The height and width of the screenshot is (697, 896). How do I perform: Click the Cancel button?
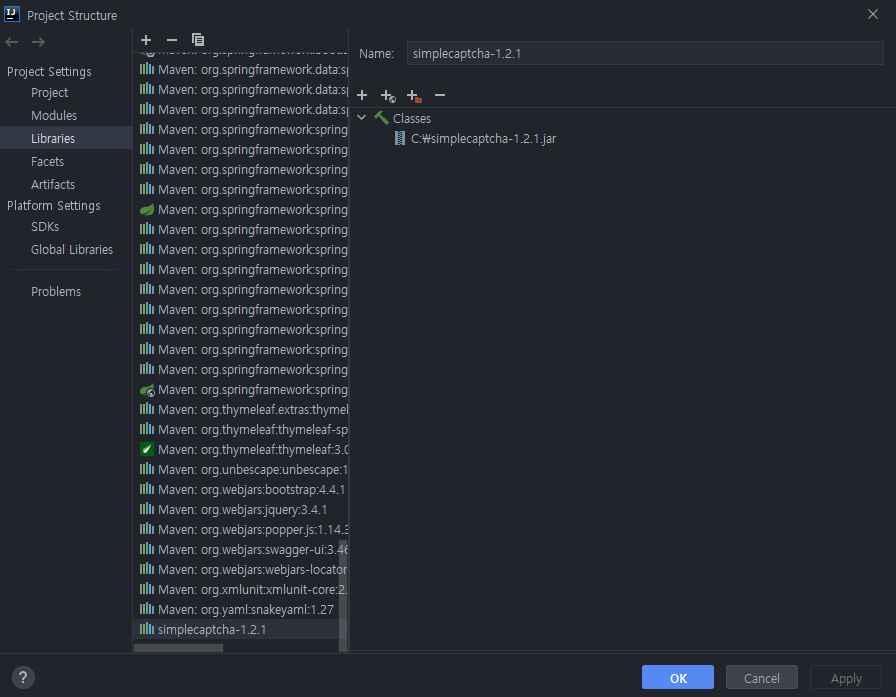point(762,678)
